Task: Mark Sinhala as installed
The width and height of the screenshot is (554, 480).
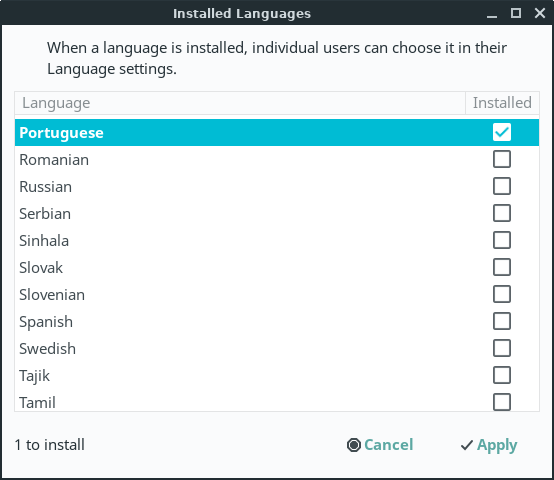Action: (502, 241)
